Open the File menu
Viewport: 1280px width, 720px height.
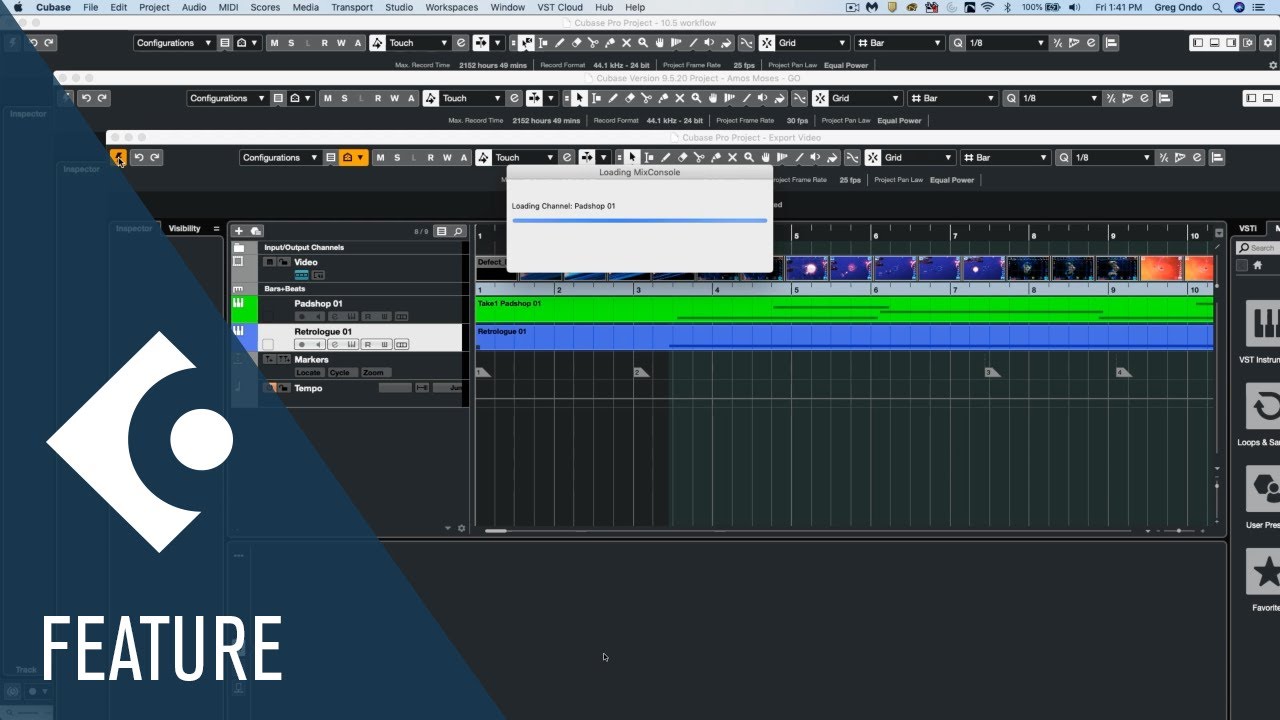(x=91, y=7)
